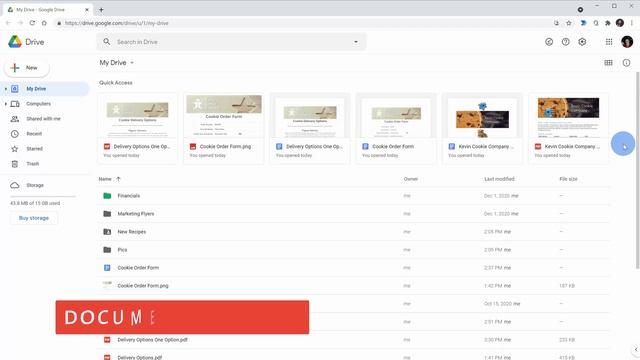Open the Help question mark icon
Image resolution: width=640 pixels, height=360 pixels.
click(x=565, y=42)
